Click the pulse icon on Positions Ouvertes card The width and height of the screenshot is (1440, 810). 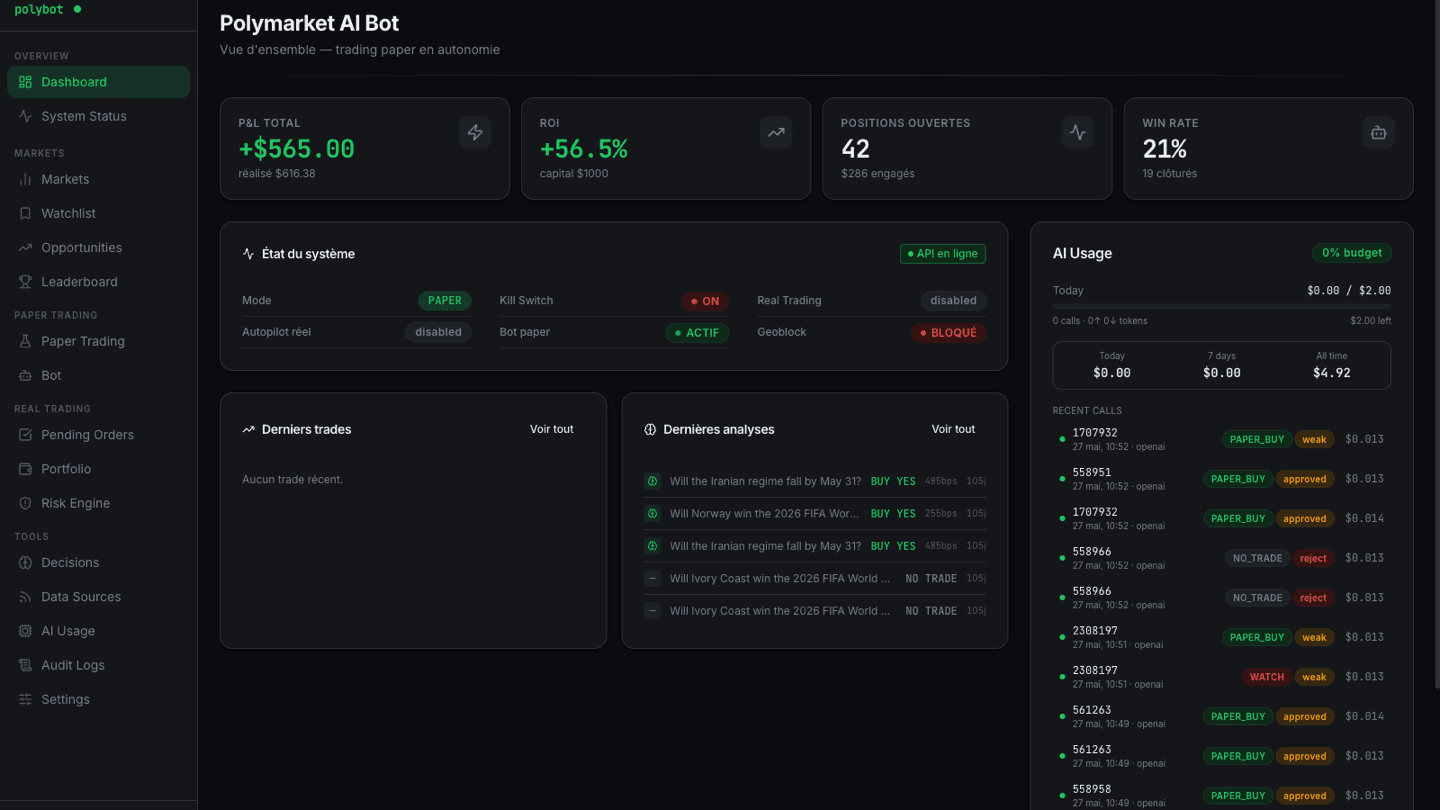pyautogui.click(x=1077, y=132)
